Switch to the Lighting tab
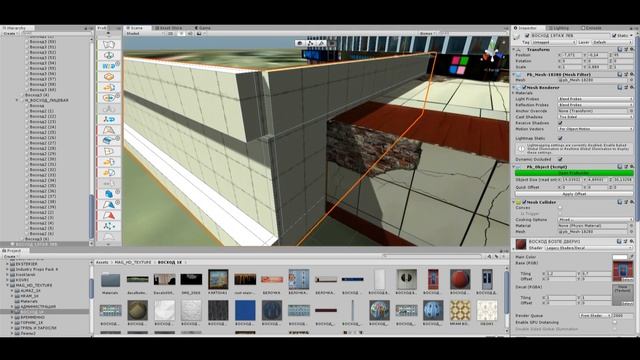This screenshot has width=640, height=360. [x=560, y=28]
